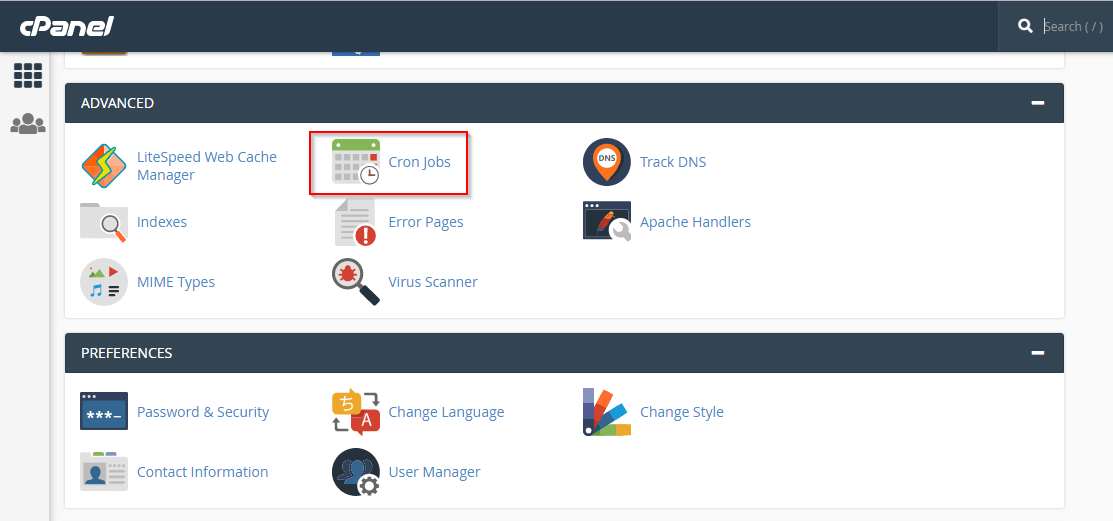Collapse the Preferences section
Viewport: 1113px width, 521px height.
click(1038, 353)
